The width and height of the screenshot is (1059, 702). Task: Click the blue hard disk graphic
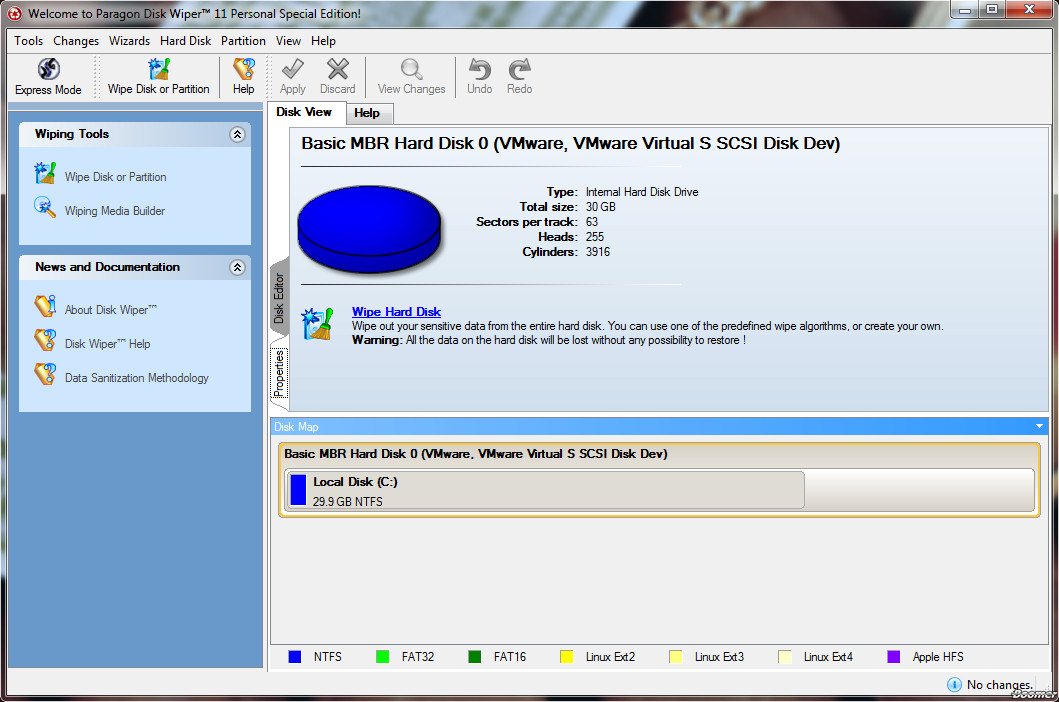(369, 229)
